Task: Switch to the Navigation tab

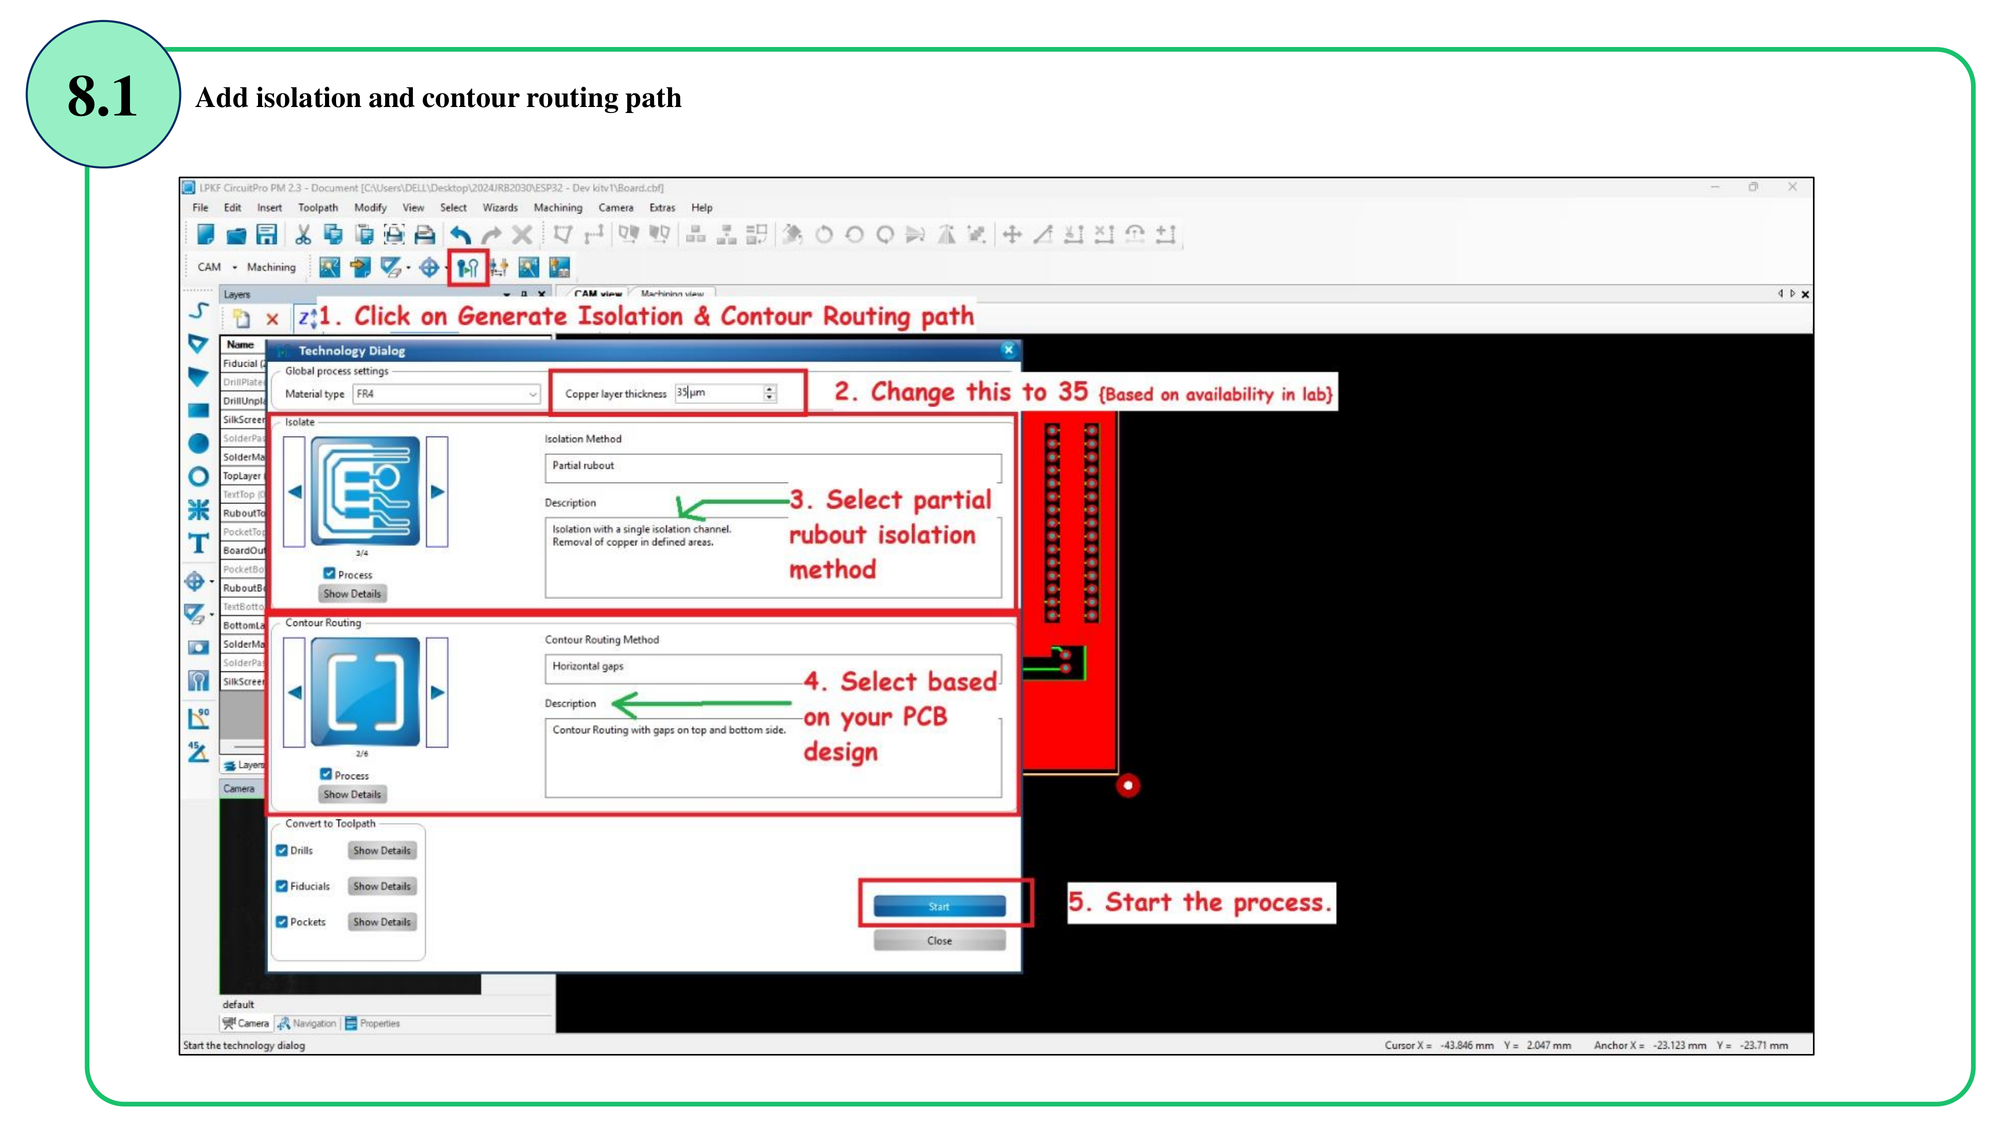Action: [x=307, y=1024]
